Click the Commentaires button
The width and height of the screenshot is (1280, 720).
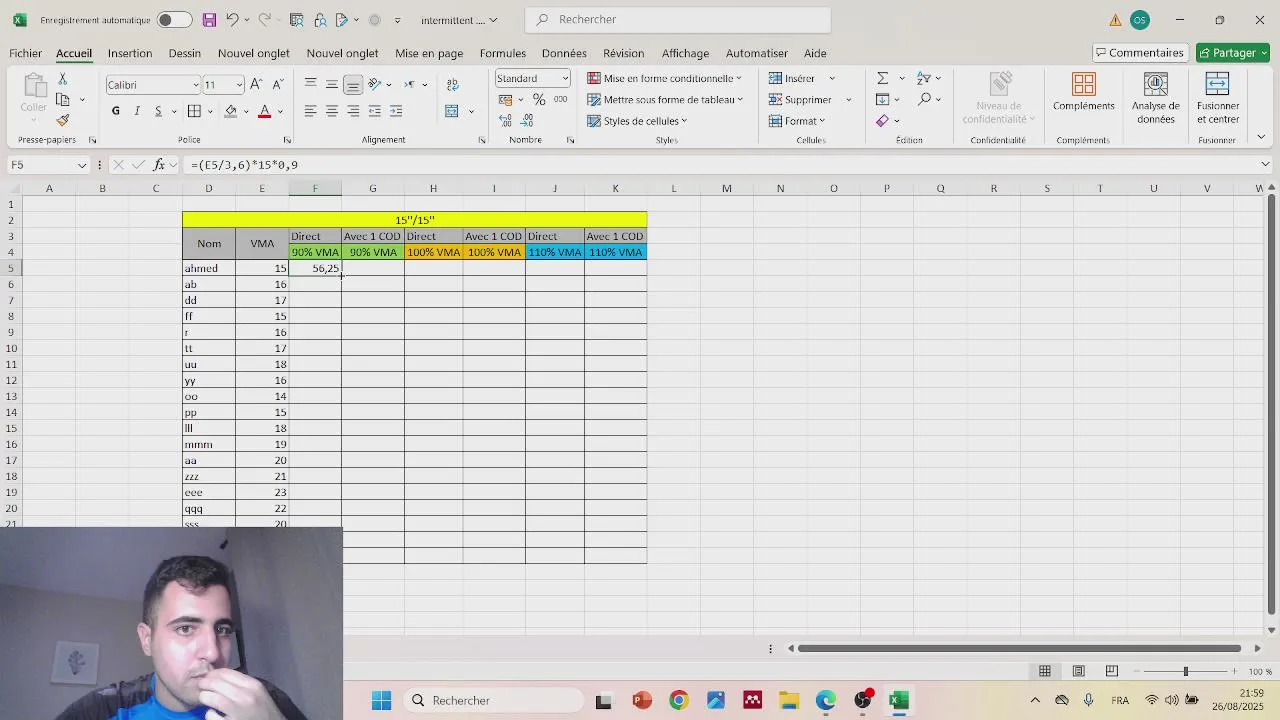[1139, 53]
